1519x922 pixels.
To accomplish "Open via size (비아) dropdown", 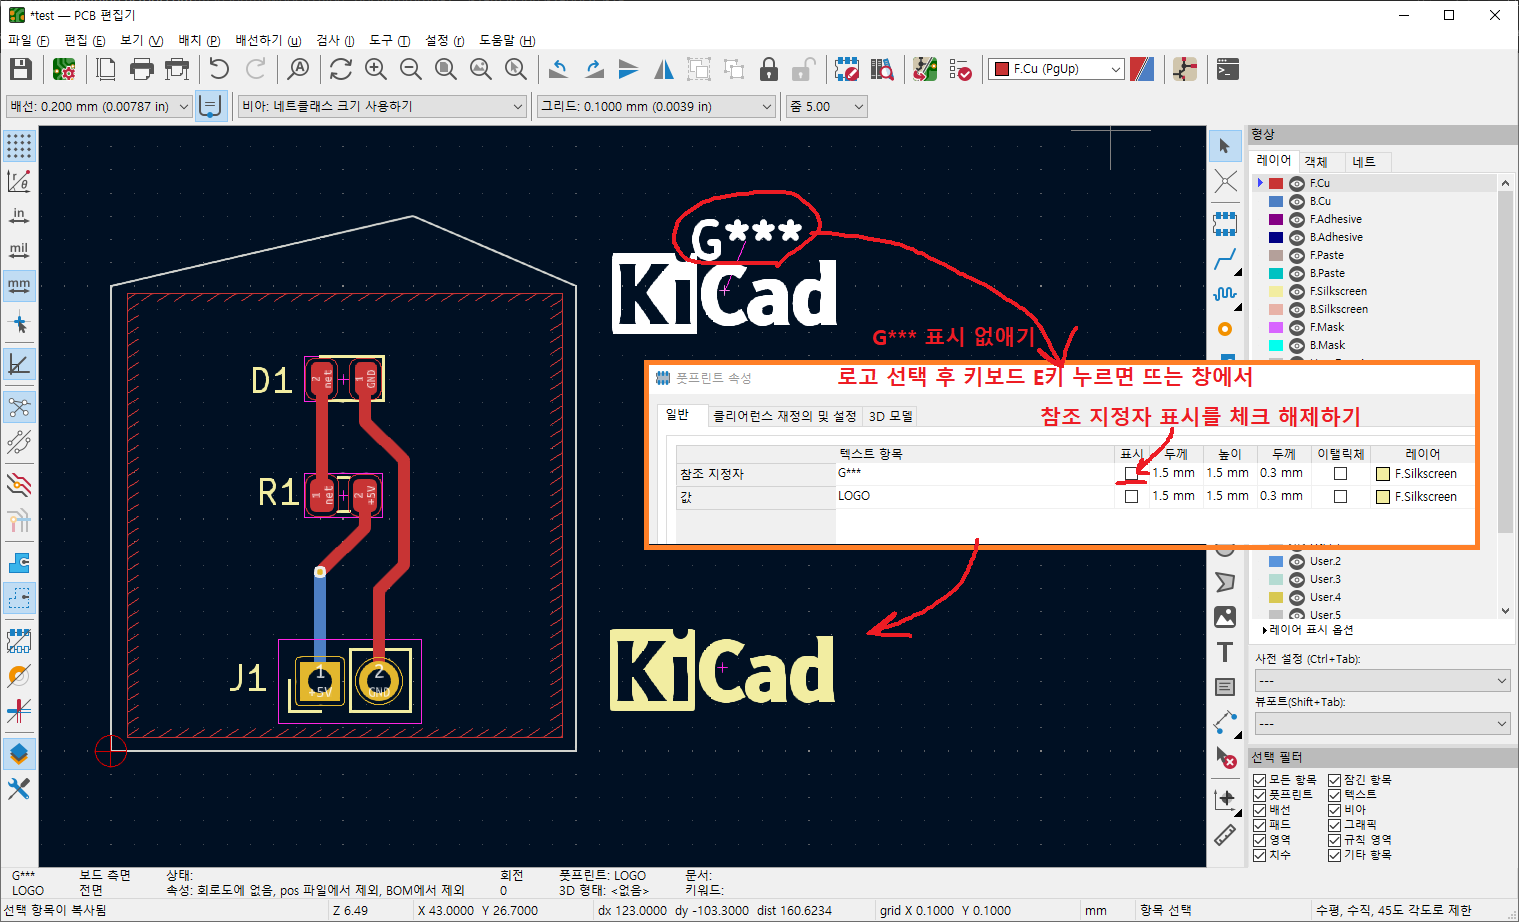I will click(x=382, y=106).
